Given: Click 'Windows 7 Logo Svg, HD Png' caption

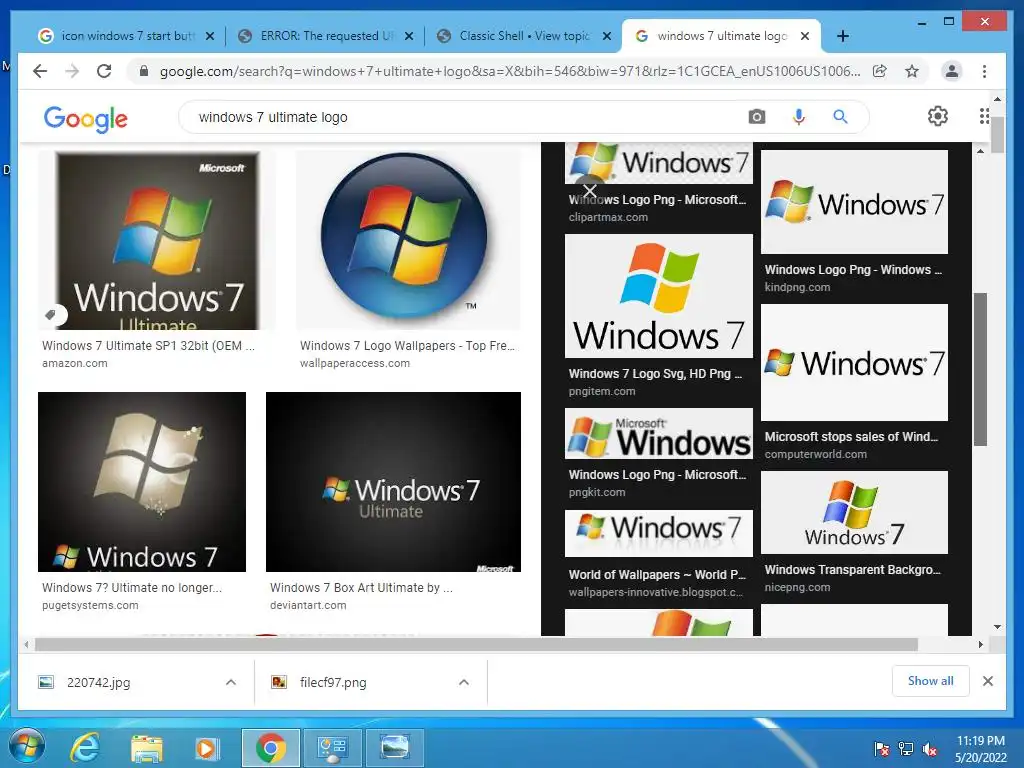Looking at the screenshot, I should pos(655,374).
